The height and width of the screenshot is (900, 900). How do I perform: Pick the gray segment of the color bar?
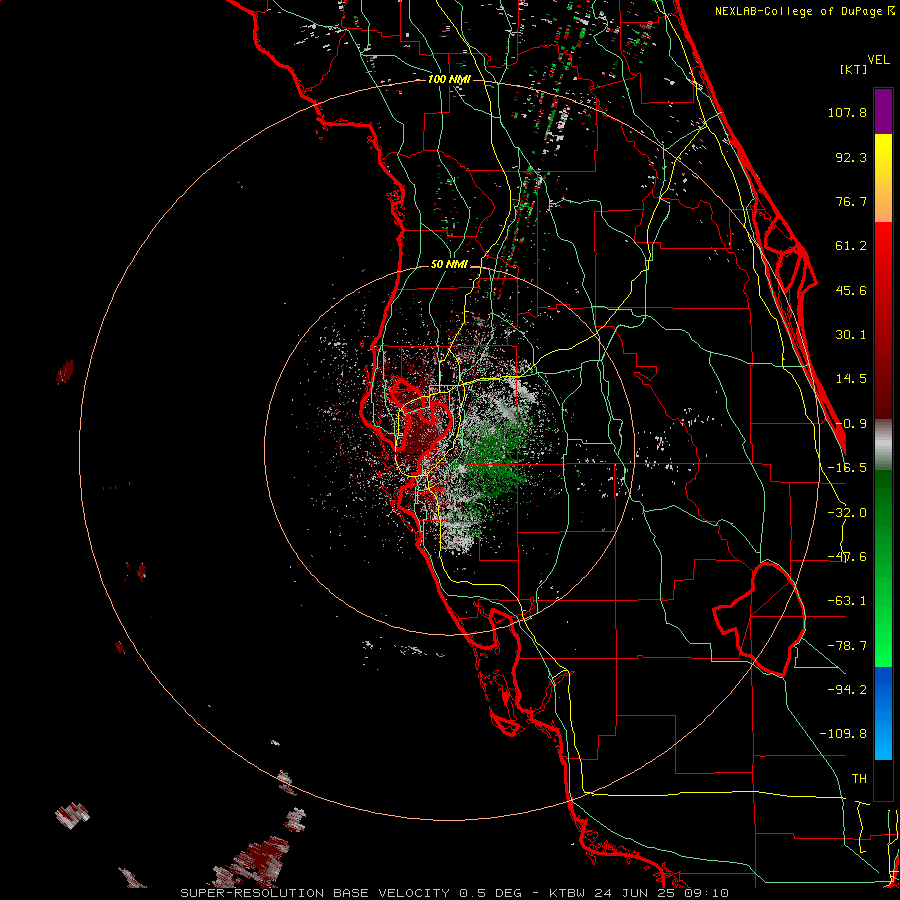tap(883, 445)
